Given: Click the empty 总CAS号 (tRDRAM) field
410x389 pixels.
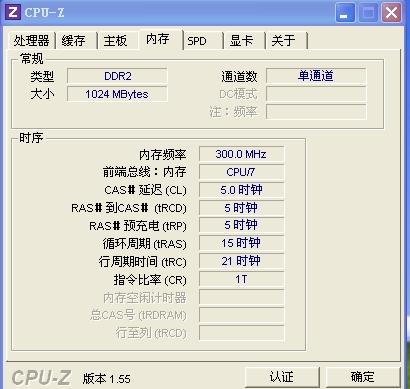Looking at the screenshot, I should (x=241, y=315).
